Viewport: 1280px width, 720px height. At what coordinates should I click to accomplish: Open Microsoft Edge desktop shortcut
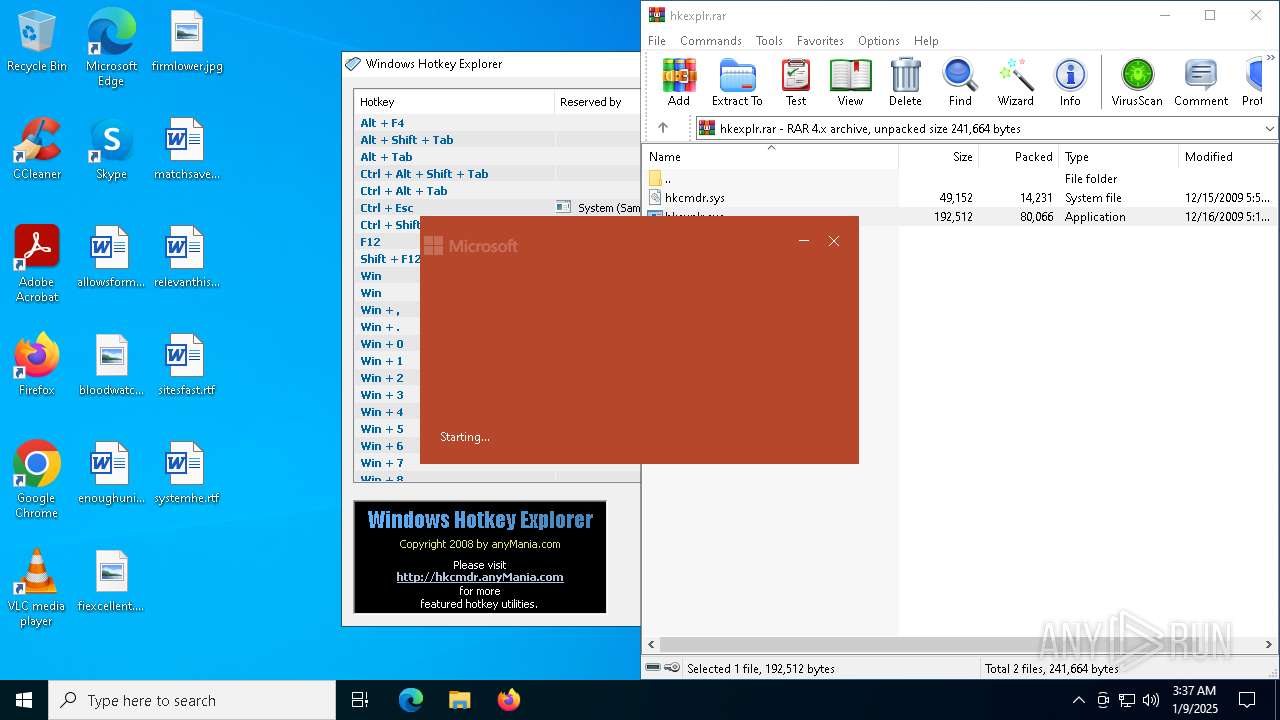[111, 48]
